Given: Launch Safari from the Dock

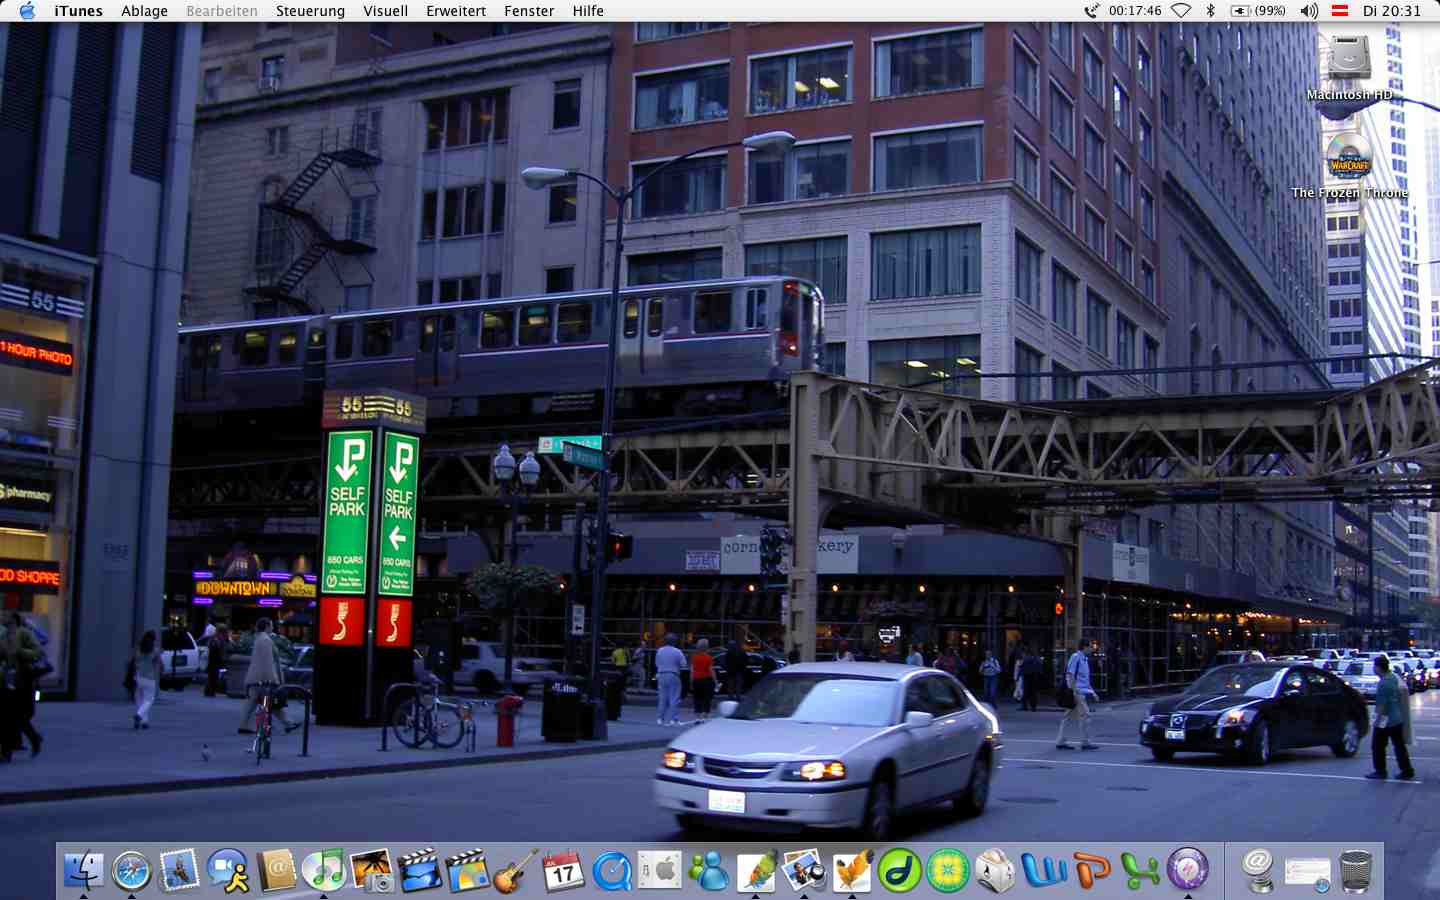Looking at the screenshot, I should point(131,871).
